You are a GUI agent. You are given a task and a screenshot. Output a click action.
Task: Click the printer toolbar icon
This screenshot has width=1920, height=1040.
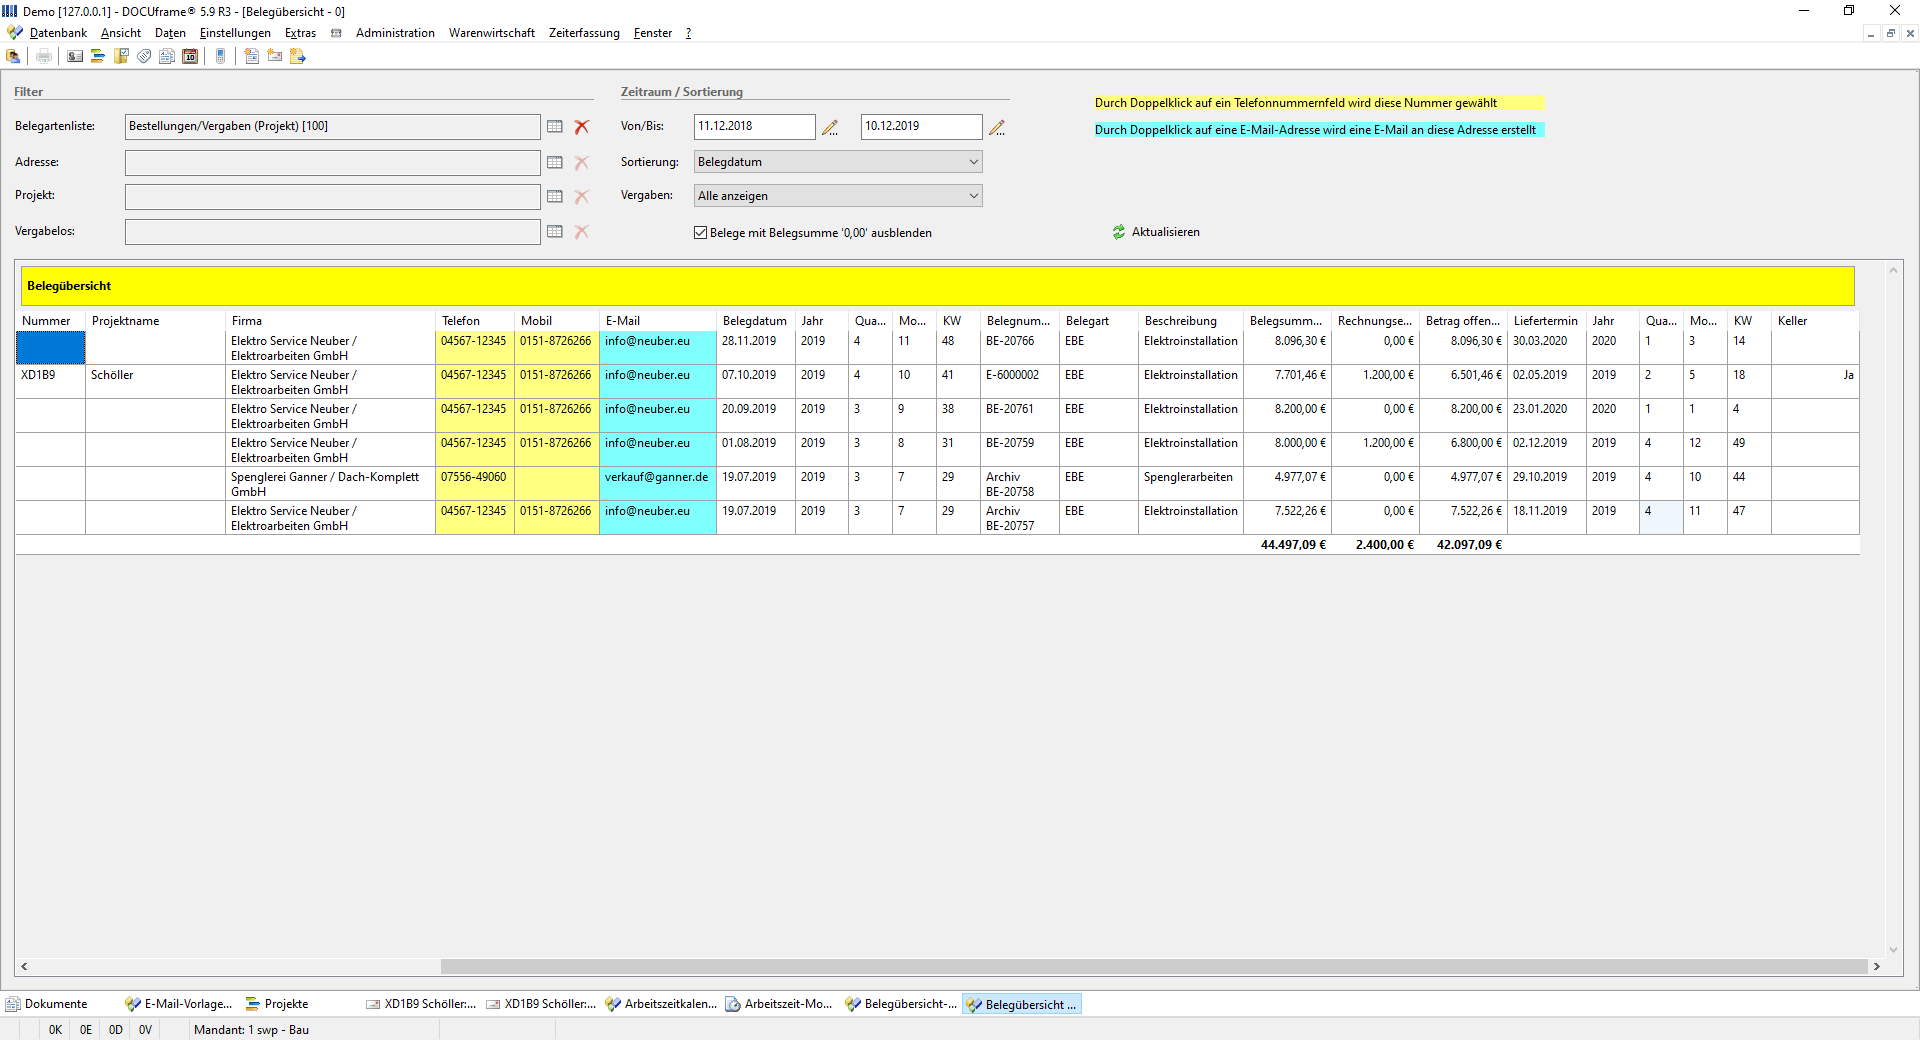tap(44, 56)
